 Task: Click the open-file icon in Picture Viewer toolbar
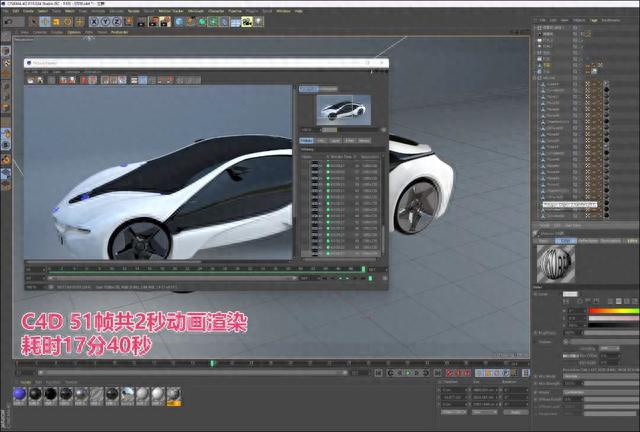(x=31, y=80)
